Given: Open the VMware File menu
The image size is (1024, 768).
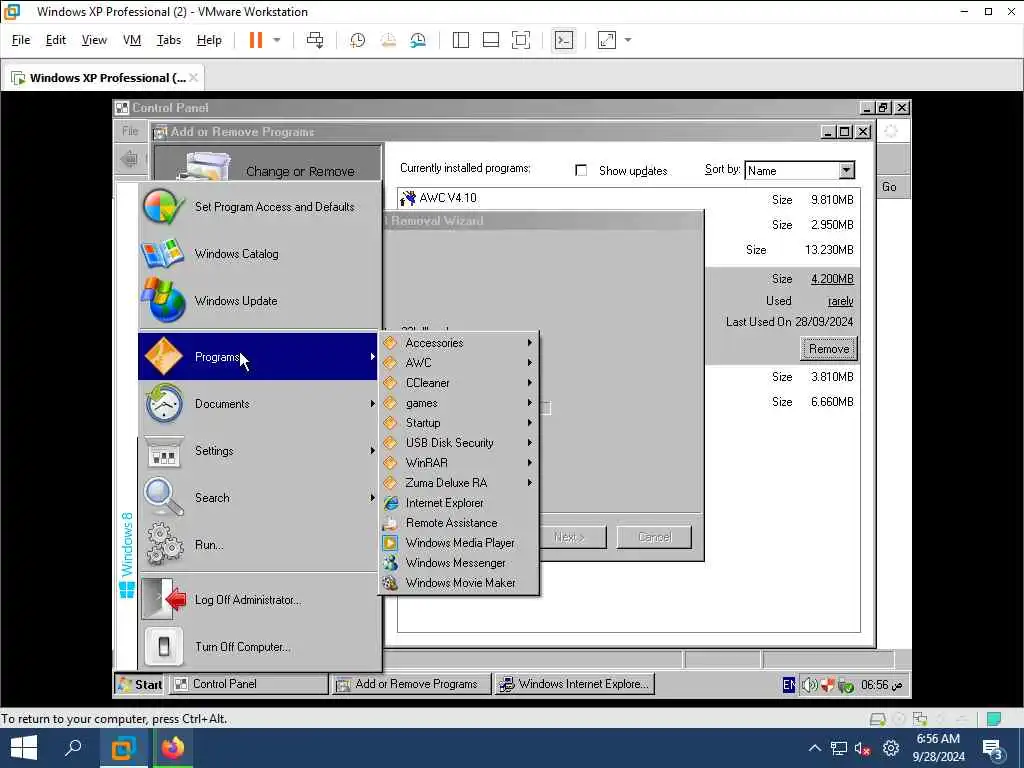Looking at the screenshot, I should click(x=21, y=40).
